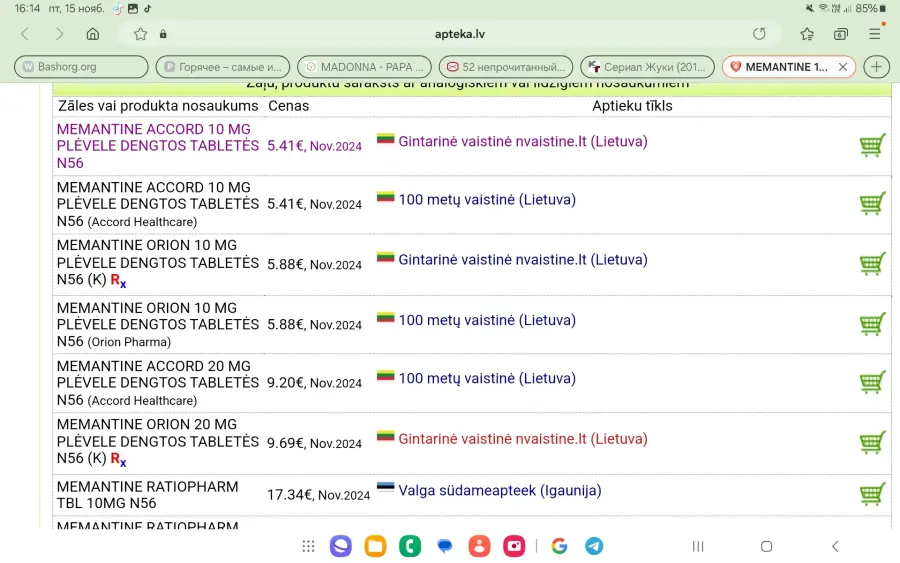Open the orange contacts app in dock
Screen dimensions: 900x563
point(479,546)
